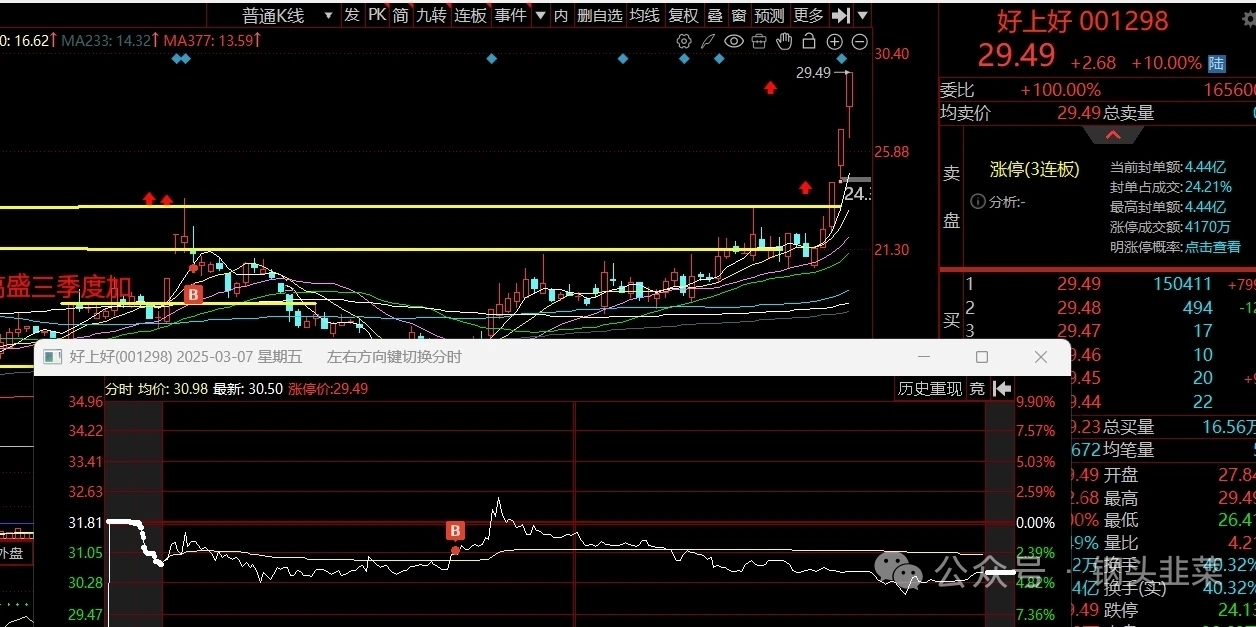This screenshot has height=627, width=1256.
Task: Click the 均价: 30.98 label in popup
Action: (x=173, y=389)
